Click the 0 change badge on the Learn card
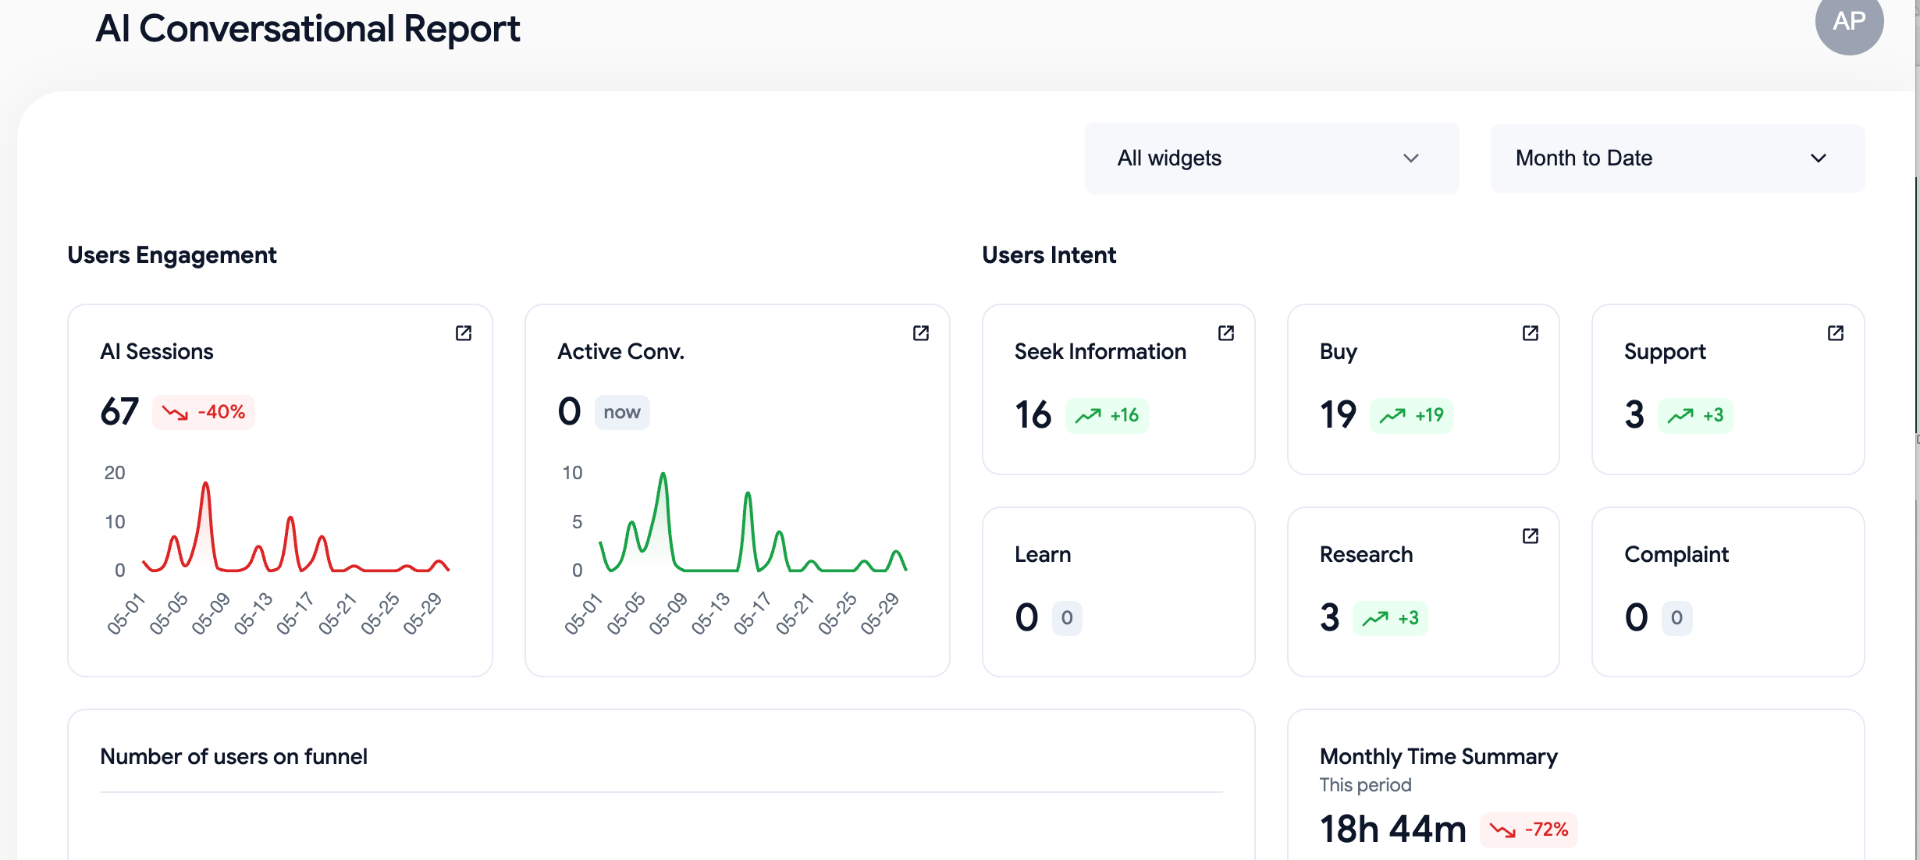The width and height of the screenshot is (1920, 860). [x=1067, y=618]
